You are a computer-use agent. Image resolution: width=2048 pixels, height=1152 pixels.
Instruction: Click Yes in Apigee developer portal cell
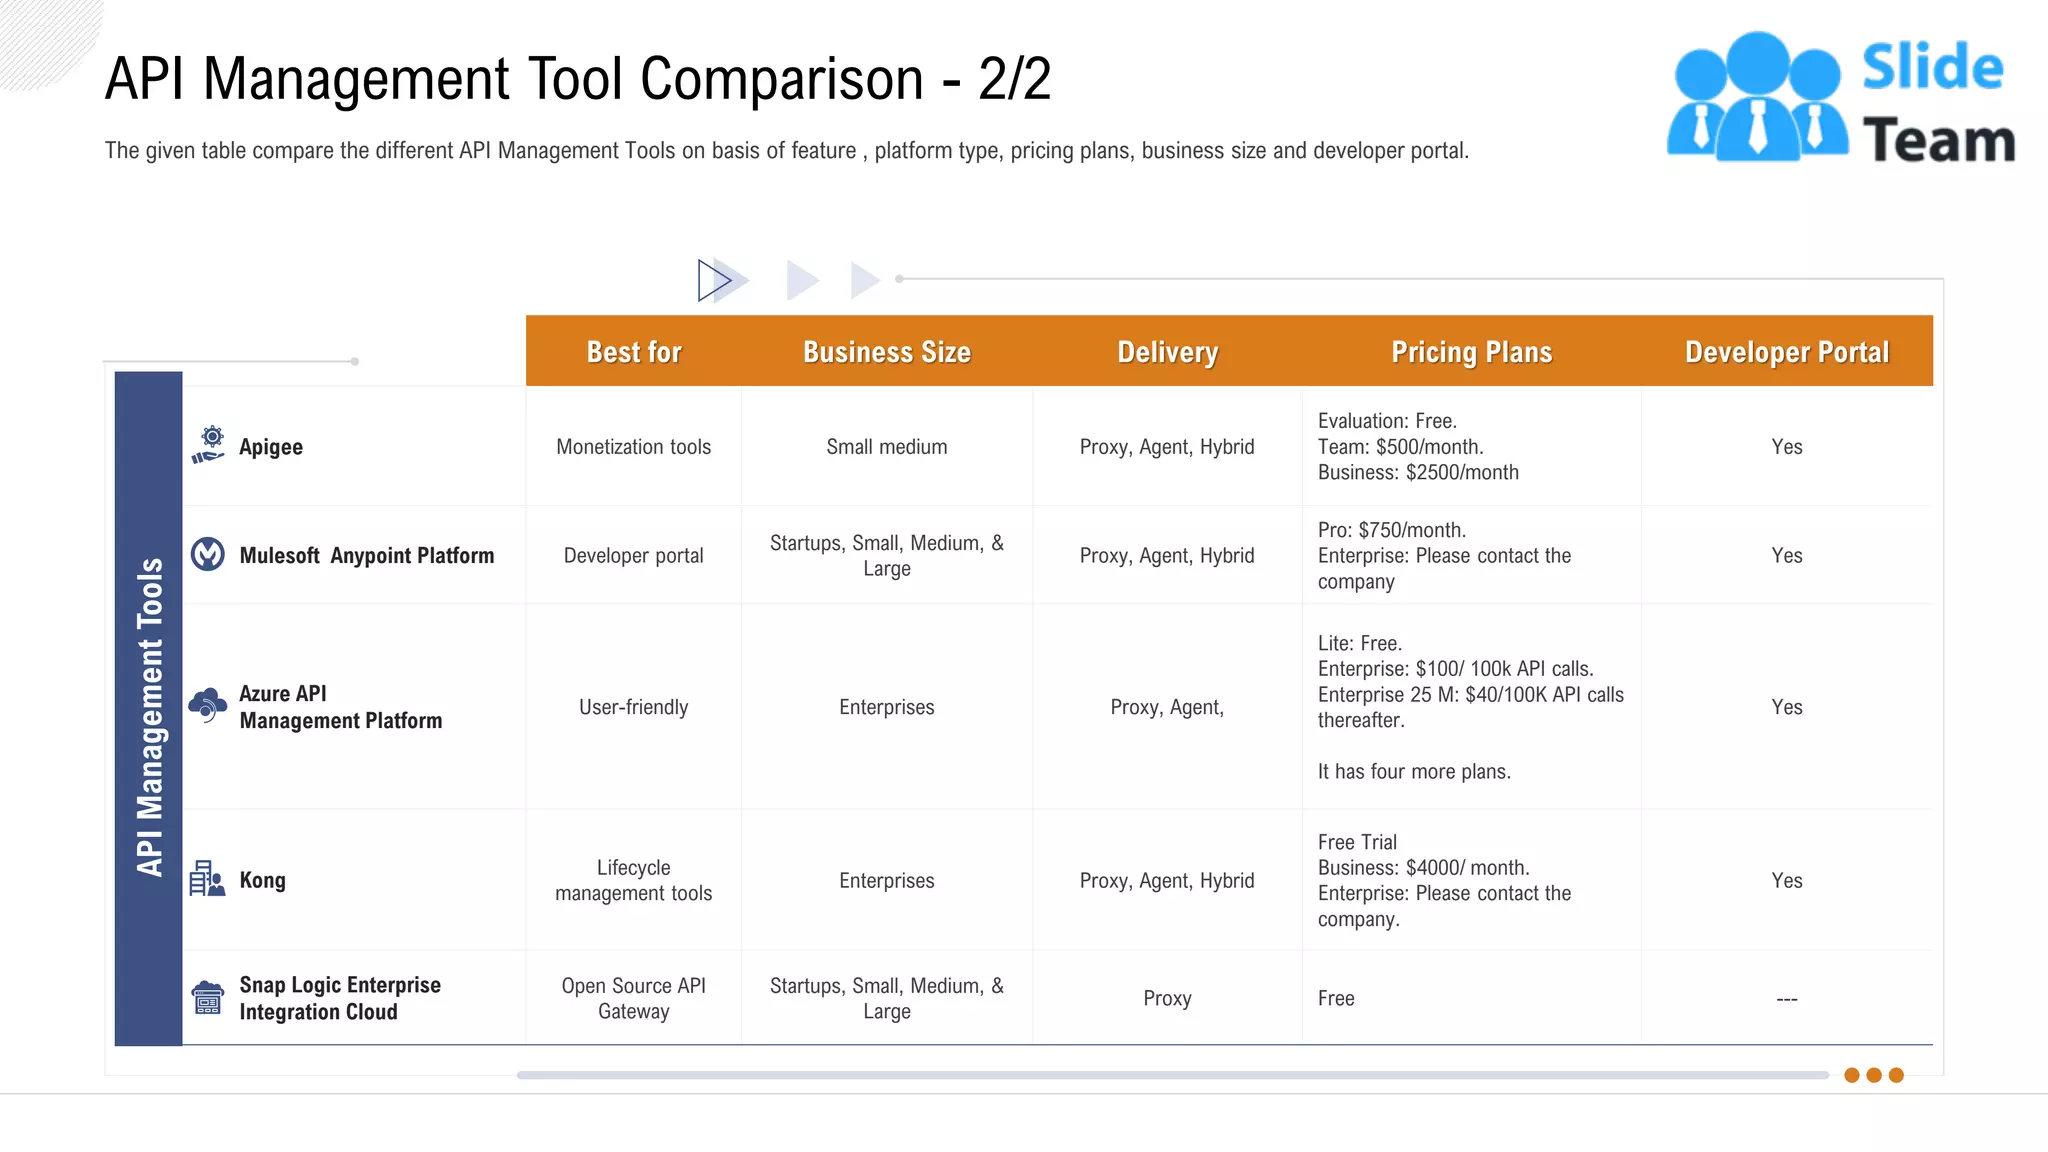pyautogui.click(x=1787, y=447)
